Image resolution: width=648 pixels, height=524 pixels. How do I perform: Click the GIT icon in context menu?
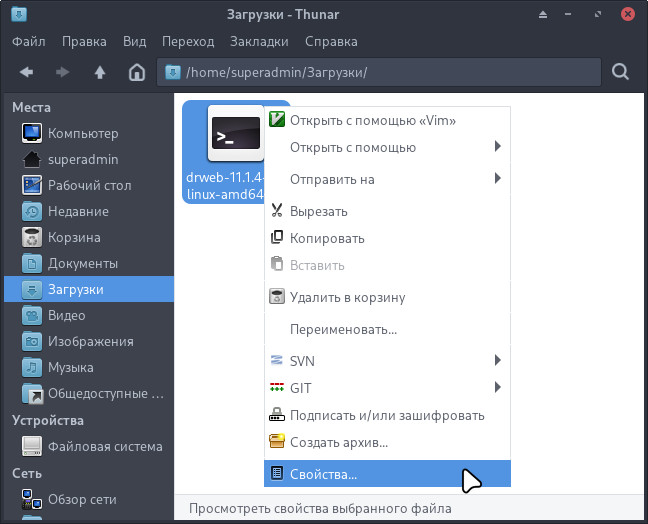(277, 387)
